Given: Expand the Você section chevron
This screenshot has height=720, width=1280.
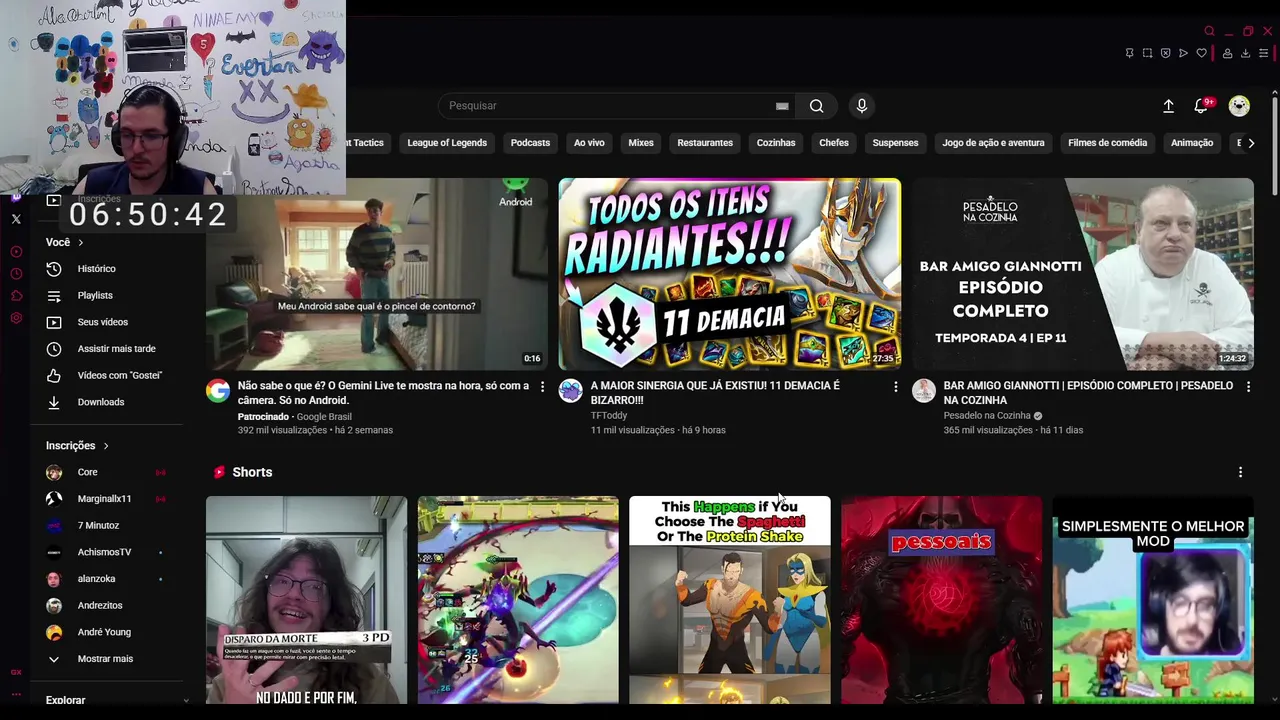Looking at the screenshot, I should [x=80, y=242].
